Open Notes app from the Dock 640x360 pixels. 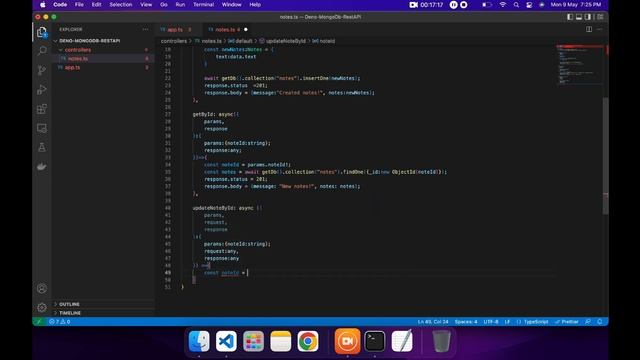(280, 341)
